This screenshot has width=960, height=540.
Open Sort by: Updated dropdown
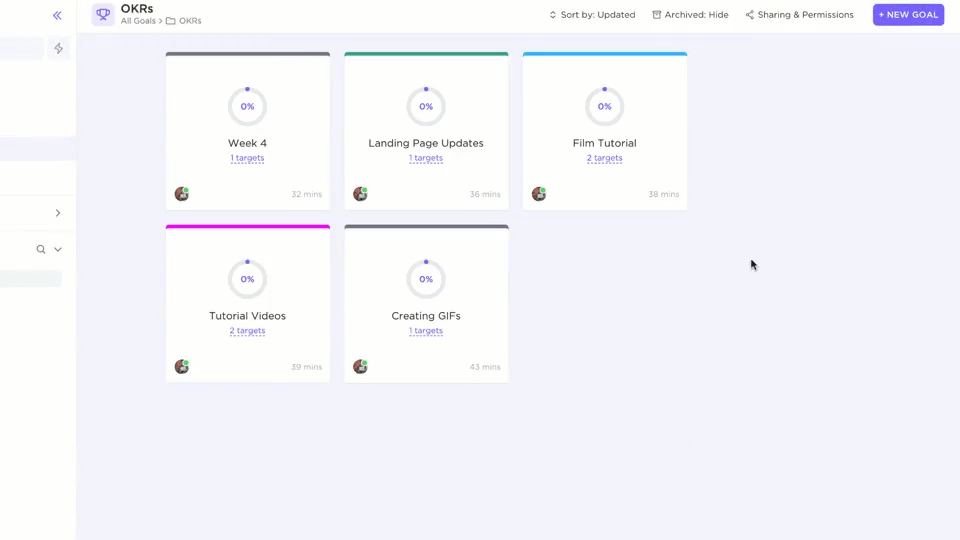pos(592,15)
